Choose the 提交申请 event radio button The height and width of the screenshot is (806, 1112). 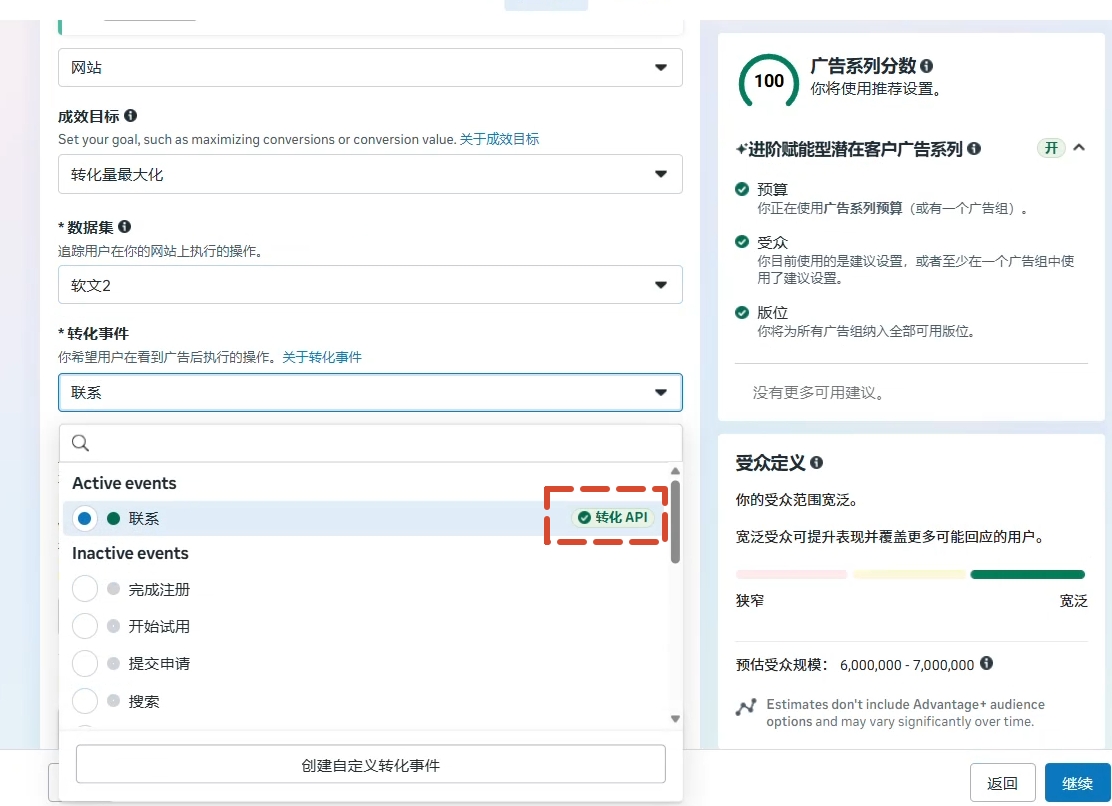click(x=85, y=663)
